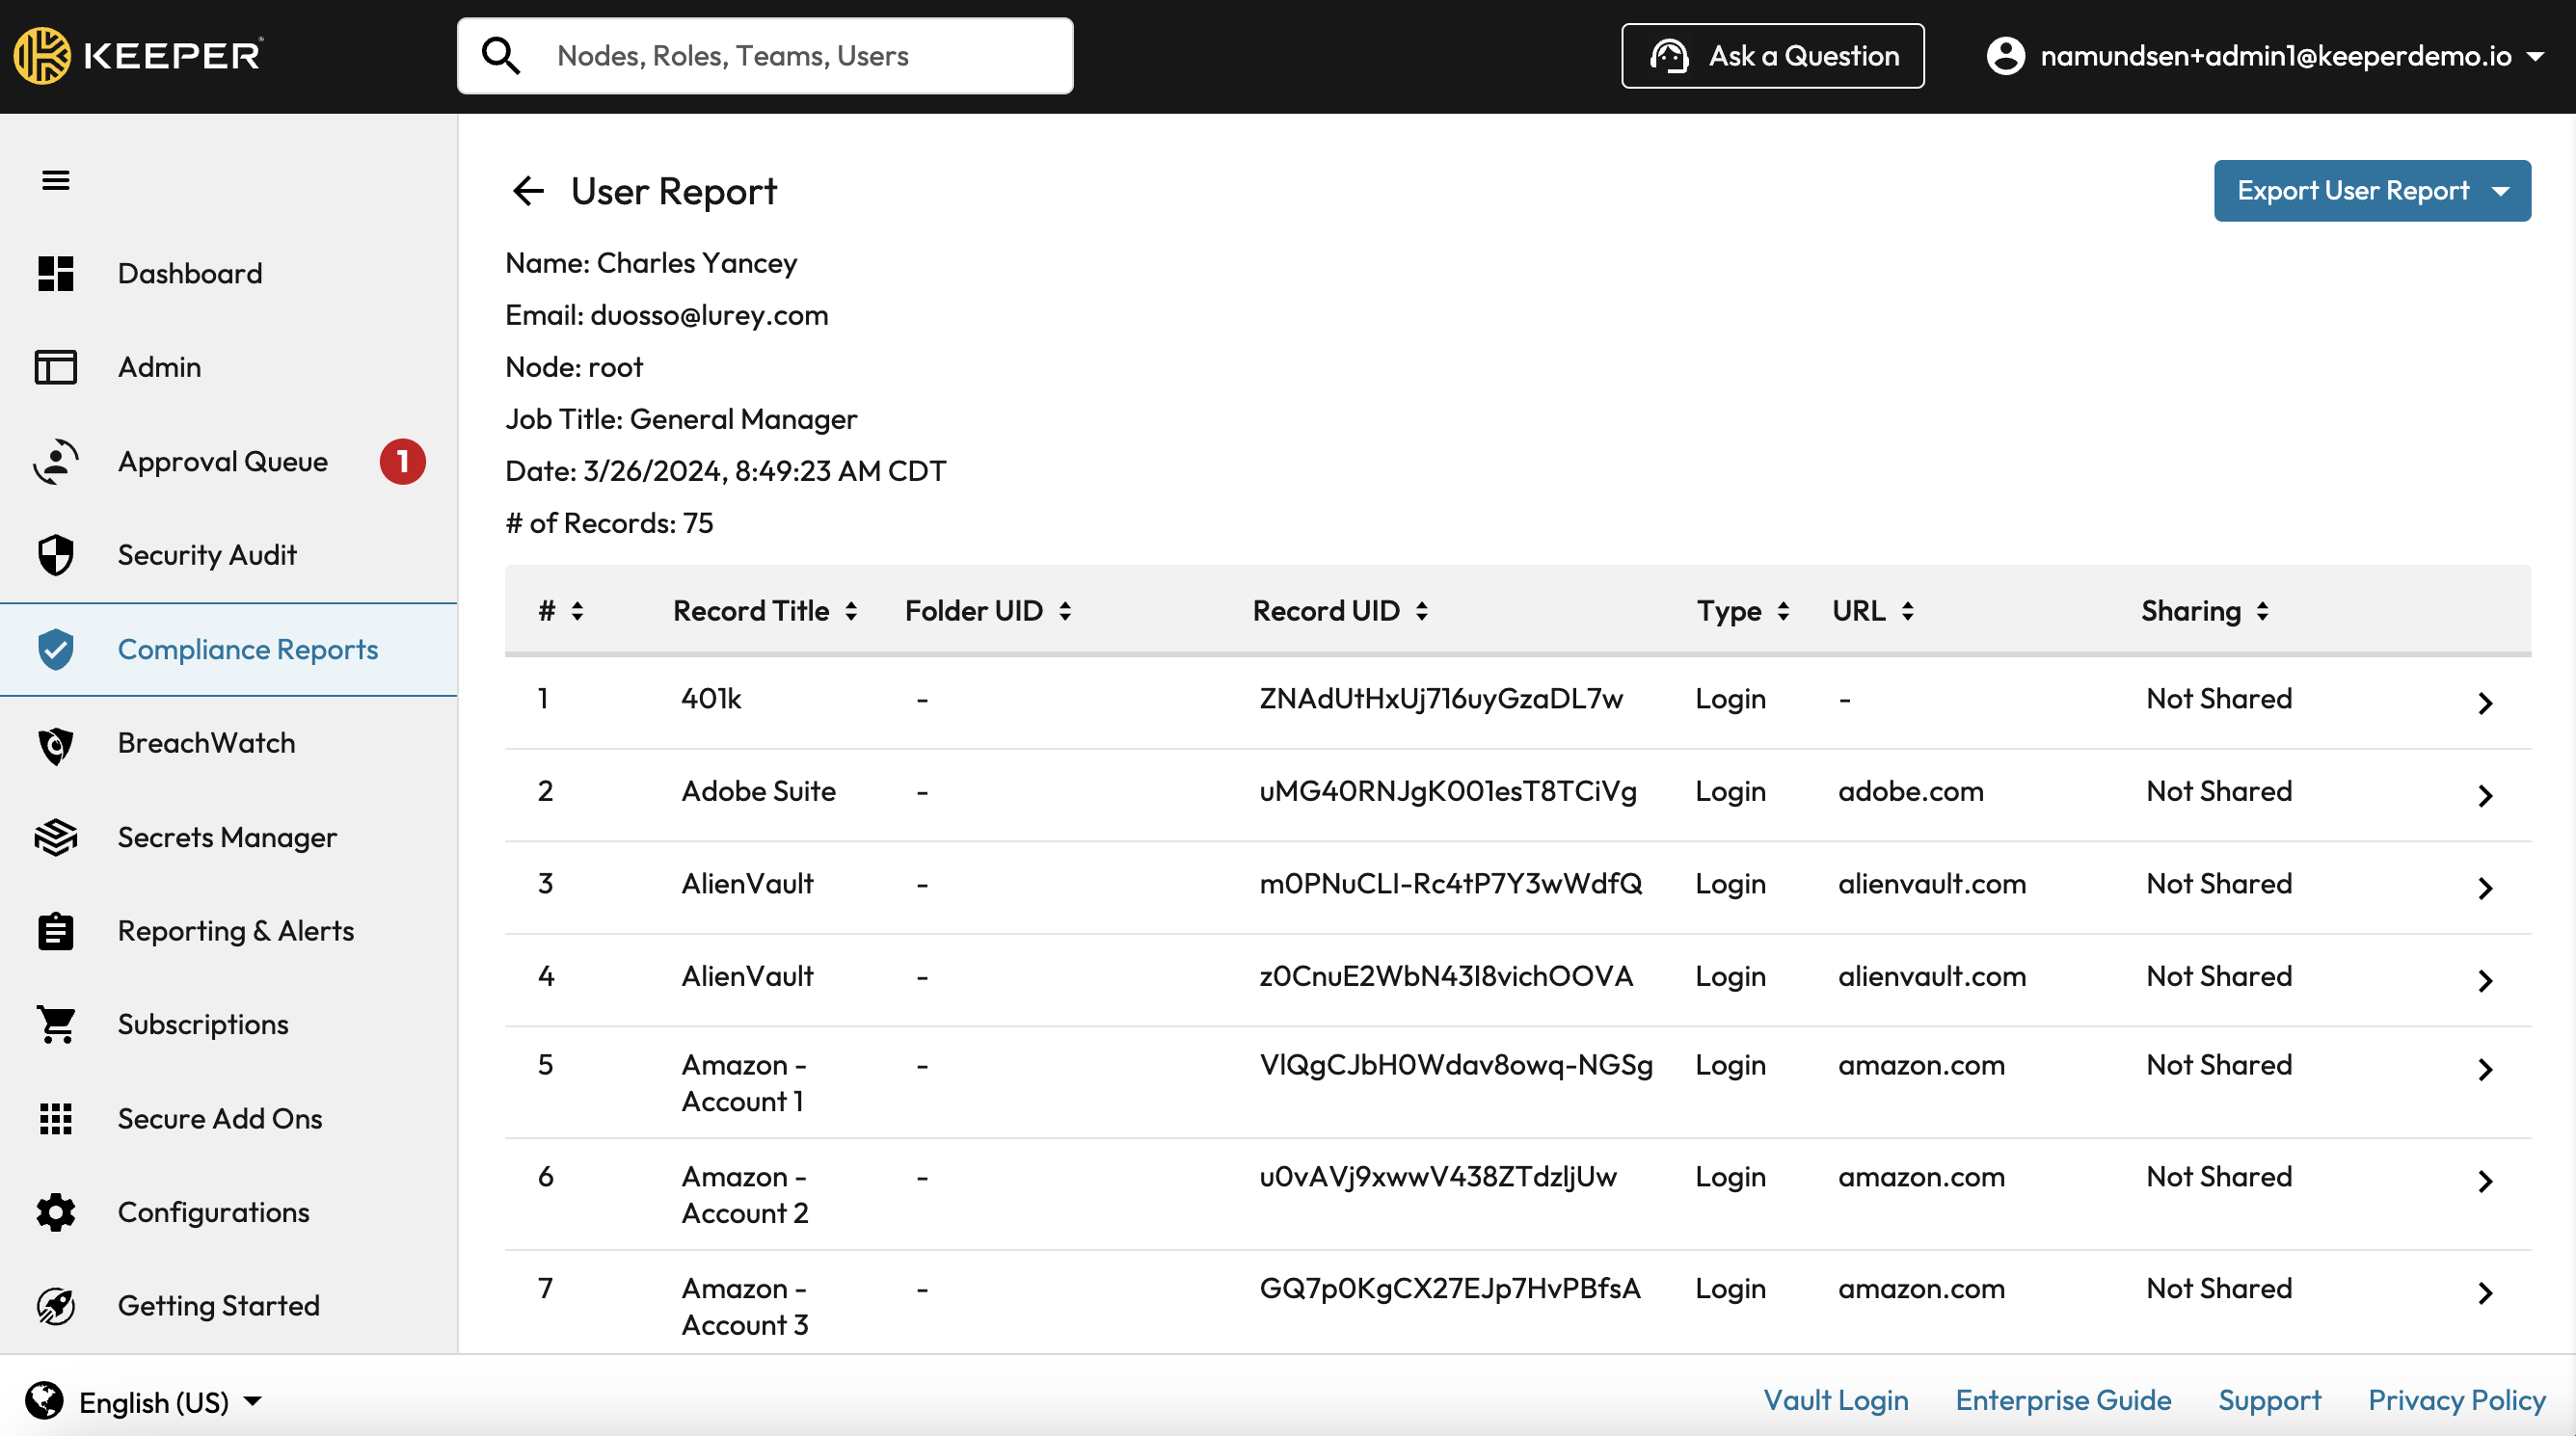Collapse sidebar with hamburger menu icon

[x=55, y=180]
